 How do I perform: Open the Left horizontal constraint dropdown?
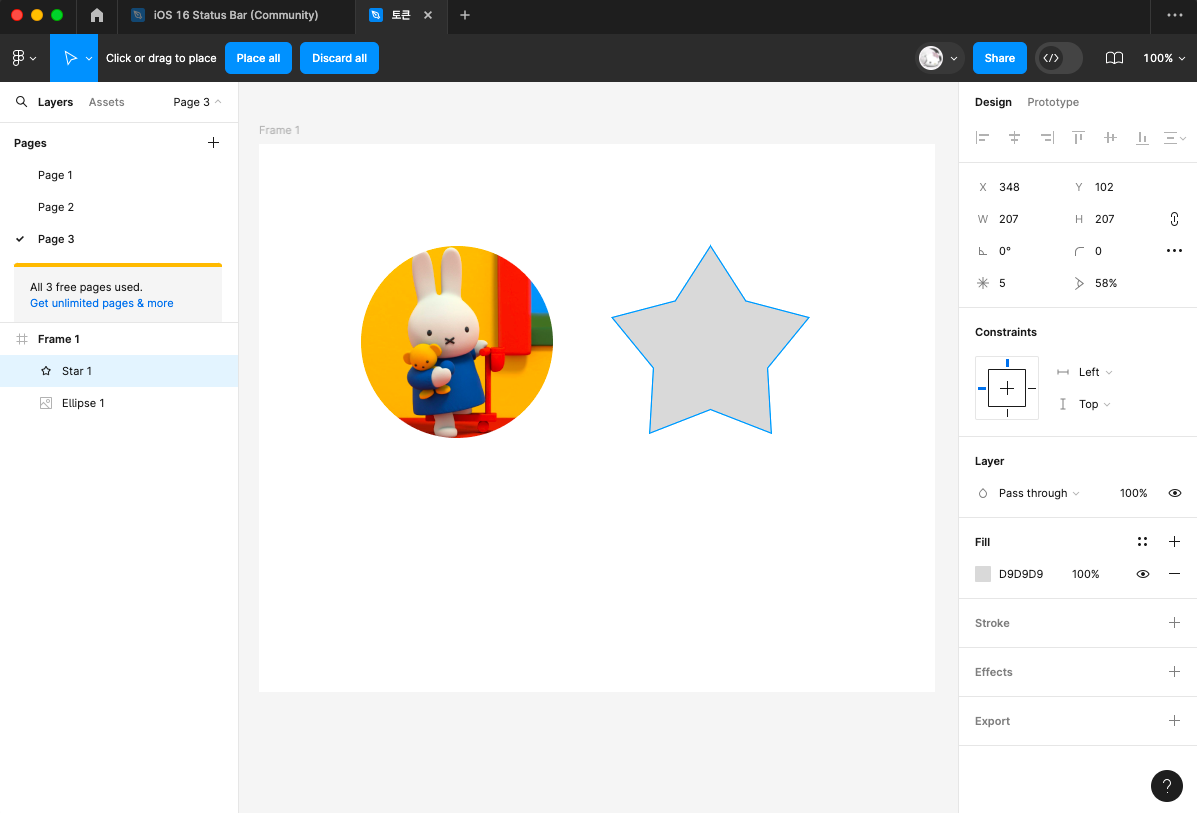tap(1095, 372)
